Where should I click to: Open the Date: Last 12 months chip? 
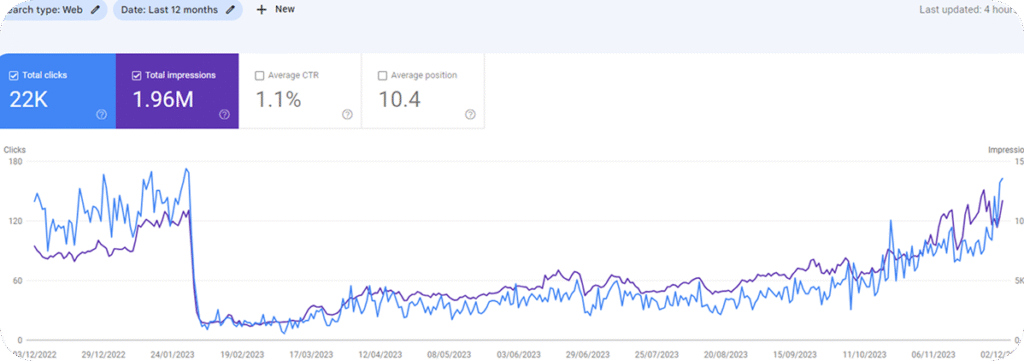pos(178,10)
